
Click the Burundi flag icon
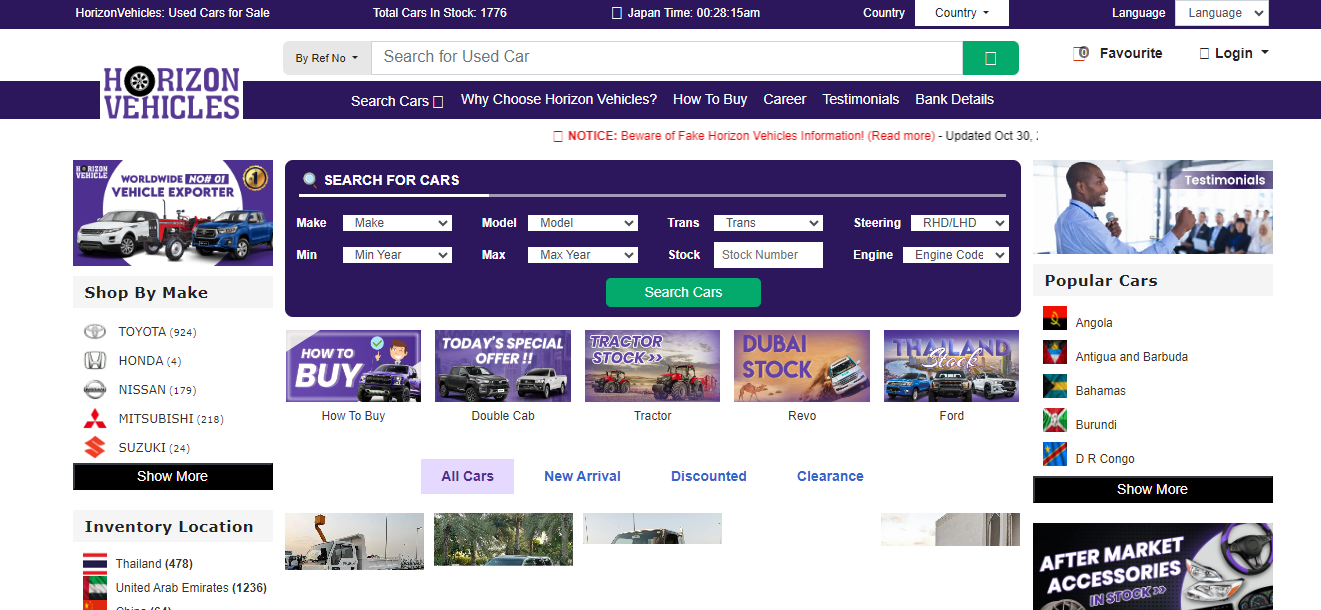click(1055, 421)
